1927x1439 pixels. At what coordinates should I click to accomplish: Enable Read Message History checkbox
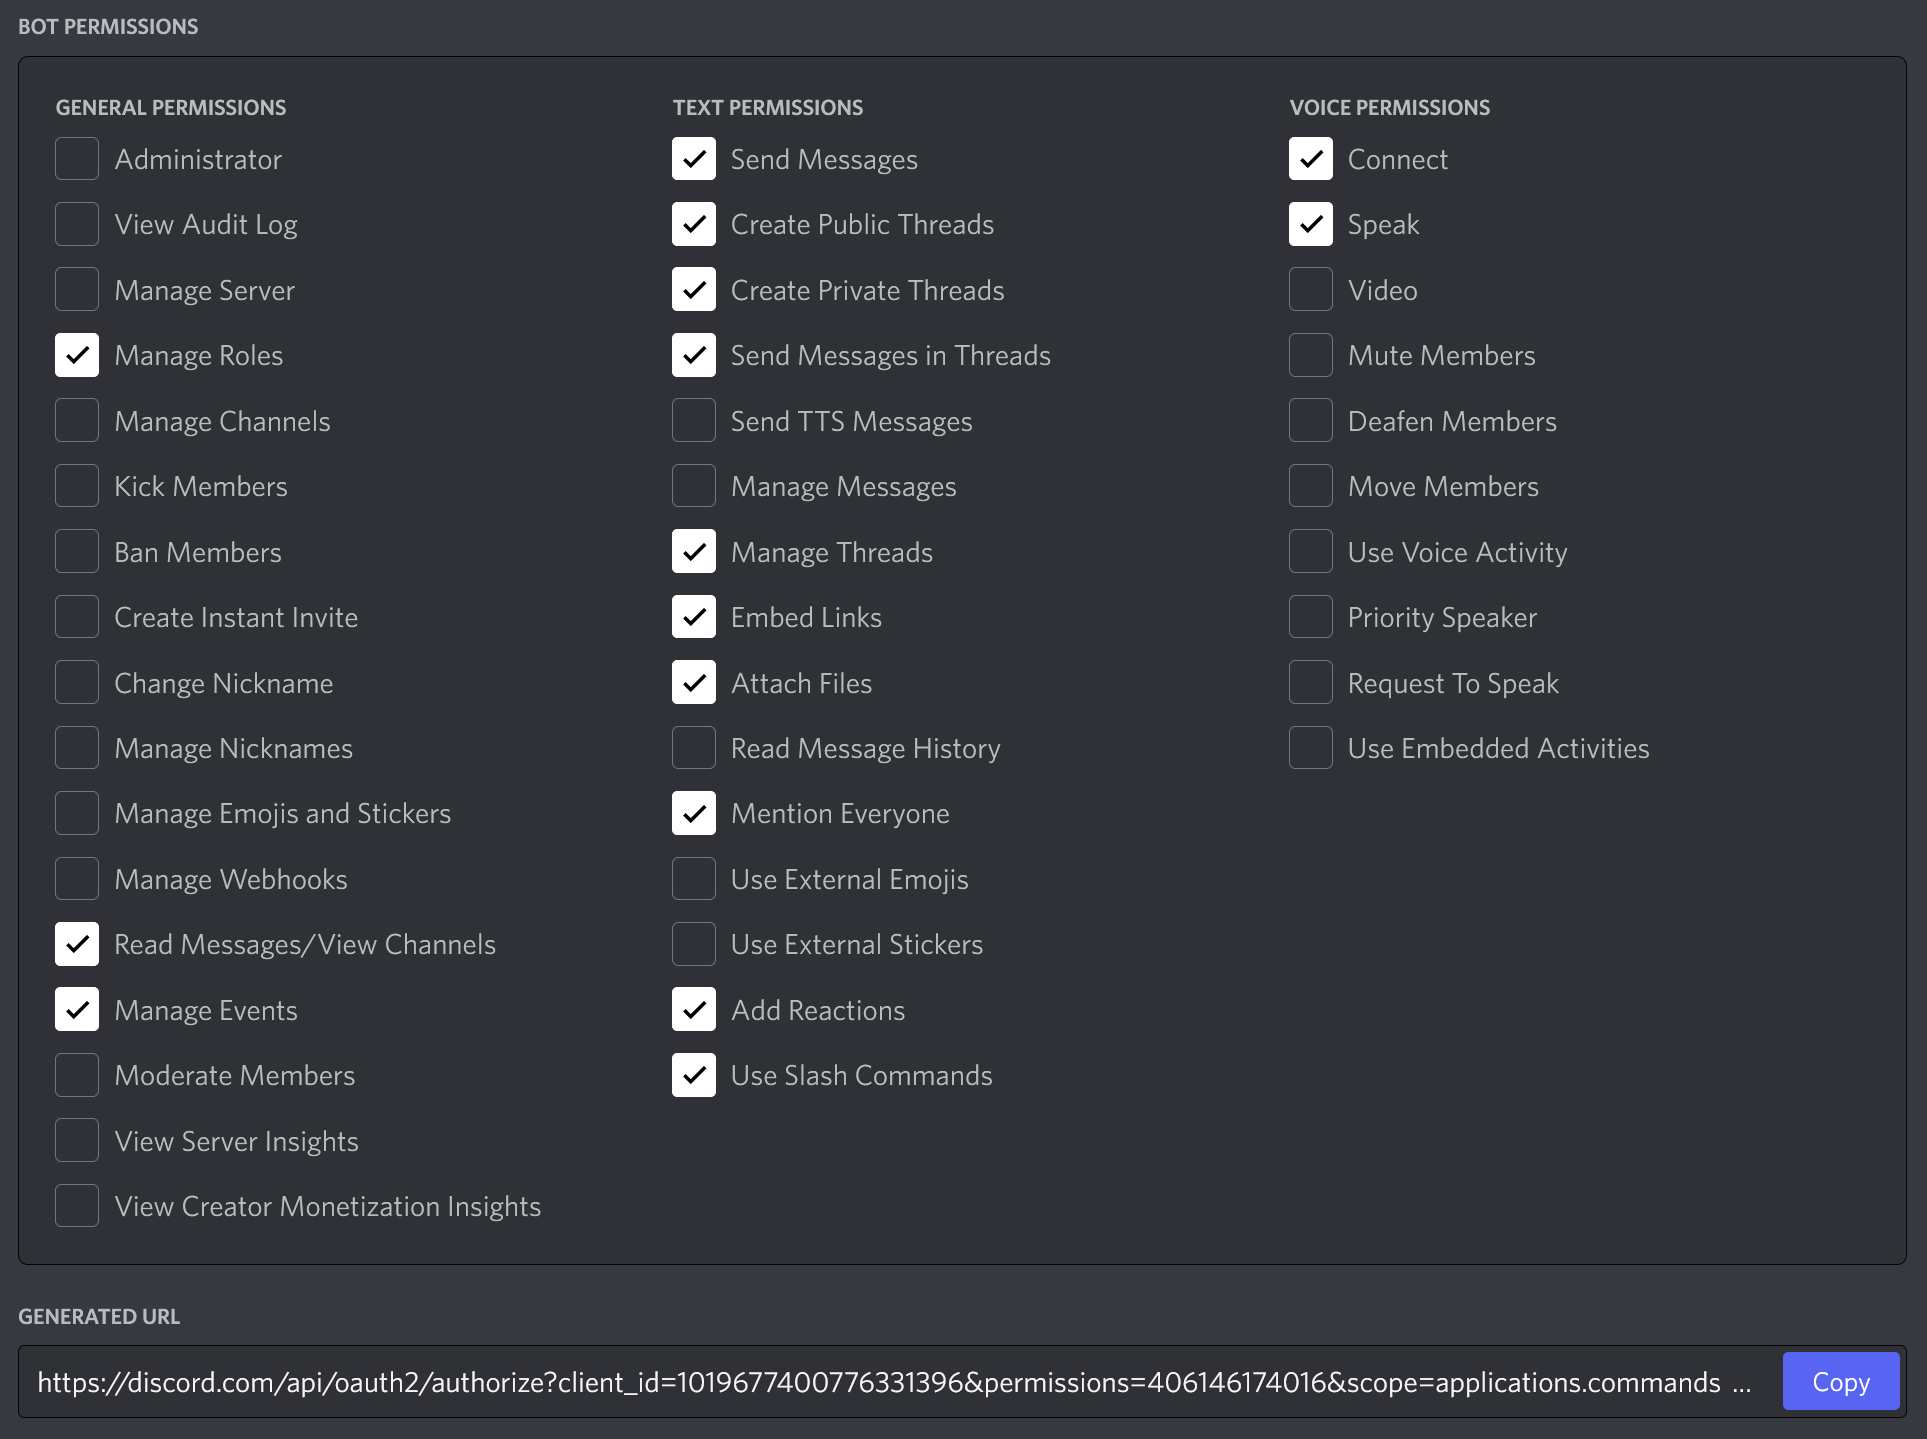click(x=694, y=748)
